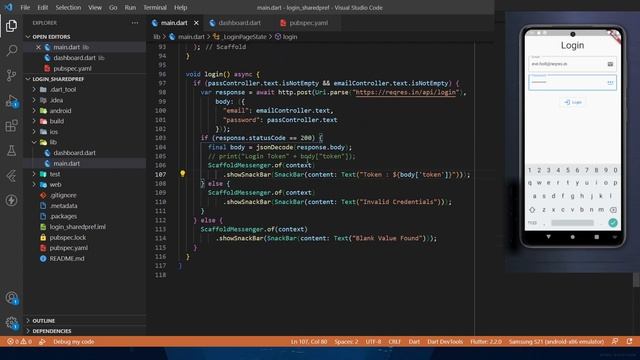
Task: Click the Samsung S21 device selector
Action: (x=556, y=342)
